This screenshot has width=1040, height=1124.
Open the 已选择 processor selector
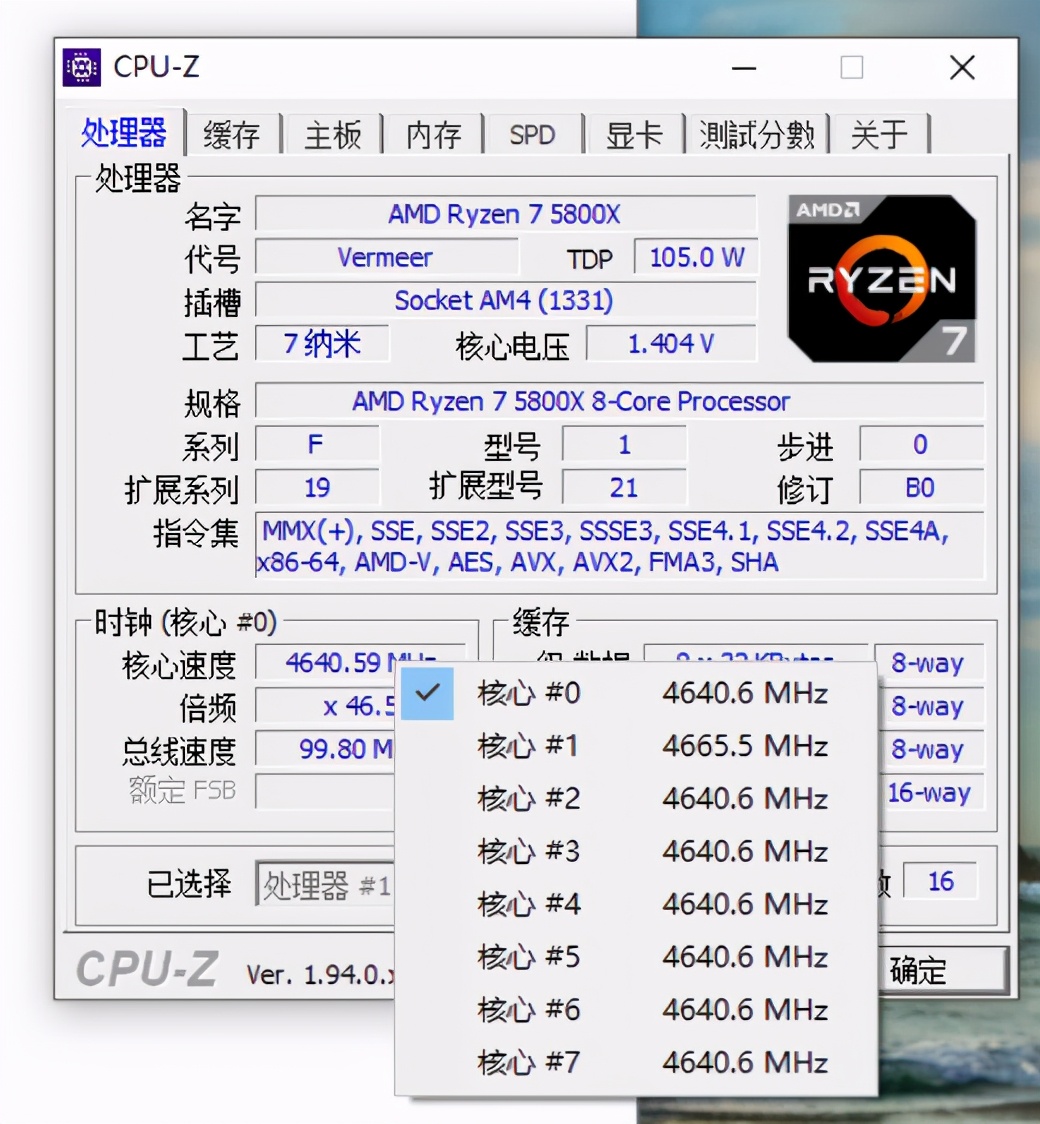[x=330, y=885]
